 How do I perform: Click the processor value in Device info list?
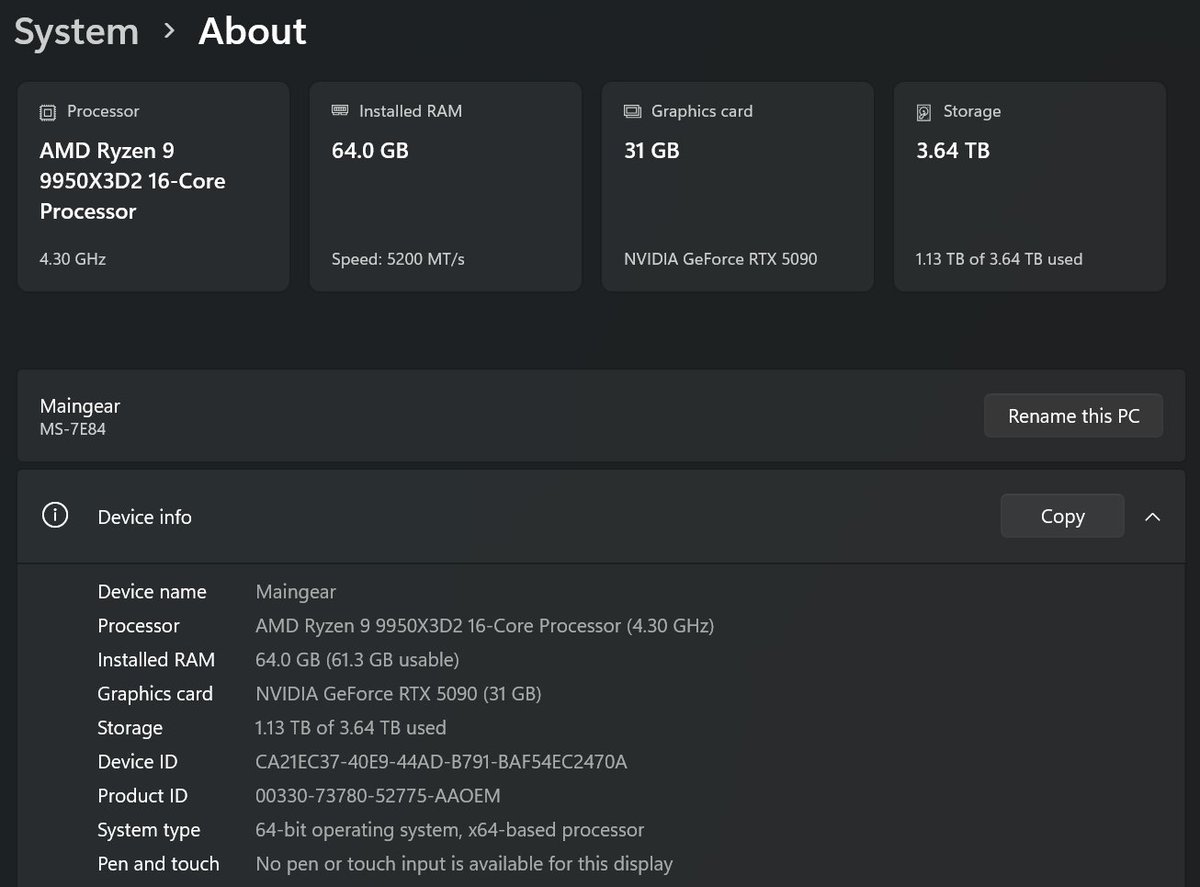(485, 626)
